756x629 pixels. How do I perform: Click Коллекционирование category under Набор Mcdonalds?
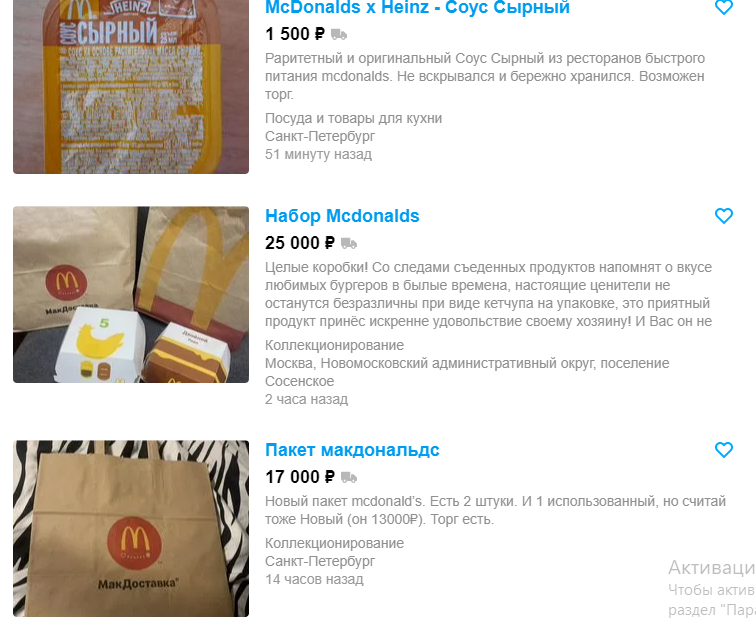(x=335, y=345)
